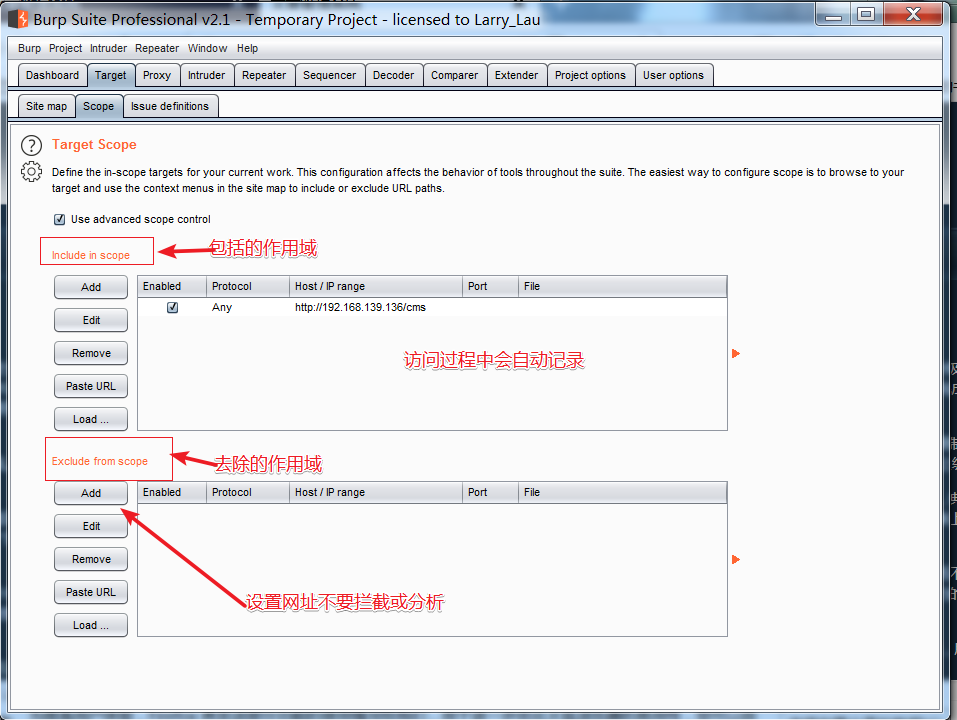Click Edit under Exclude from scope
This screenshot has height=720, width=957.
coord(91,526)
